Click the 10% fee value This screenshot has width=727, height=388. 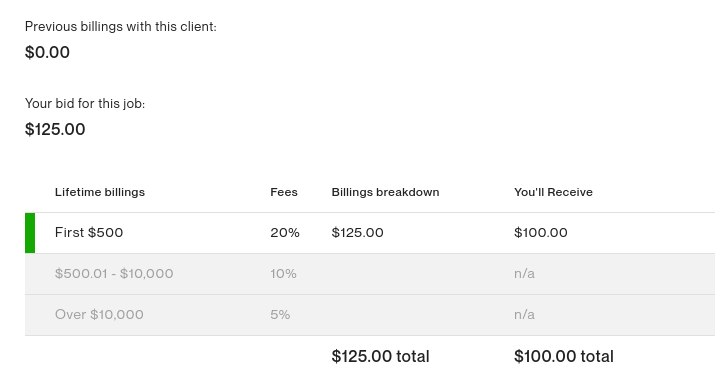pos(283,274)
